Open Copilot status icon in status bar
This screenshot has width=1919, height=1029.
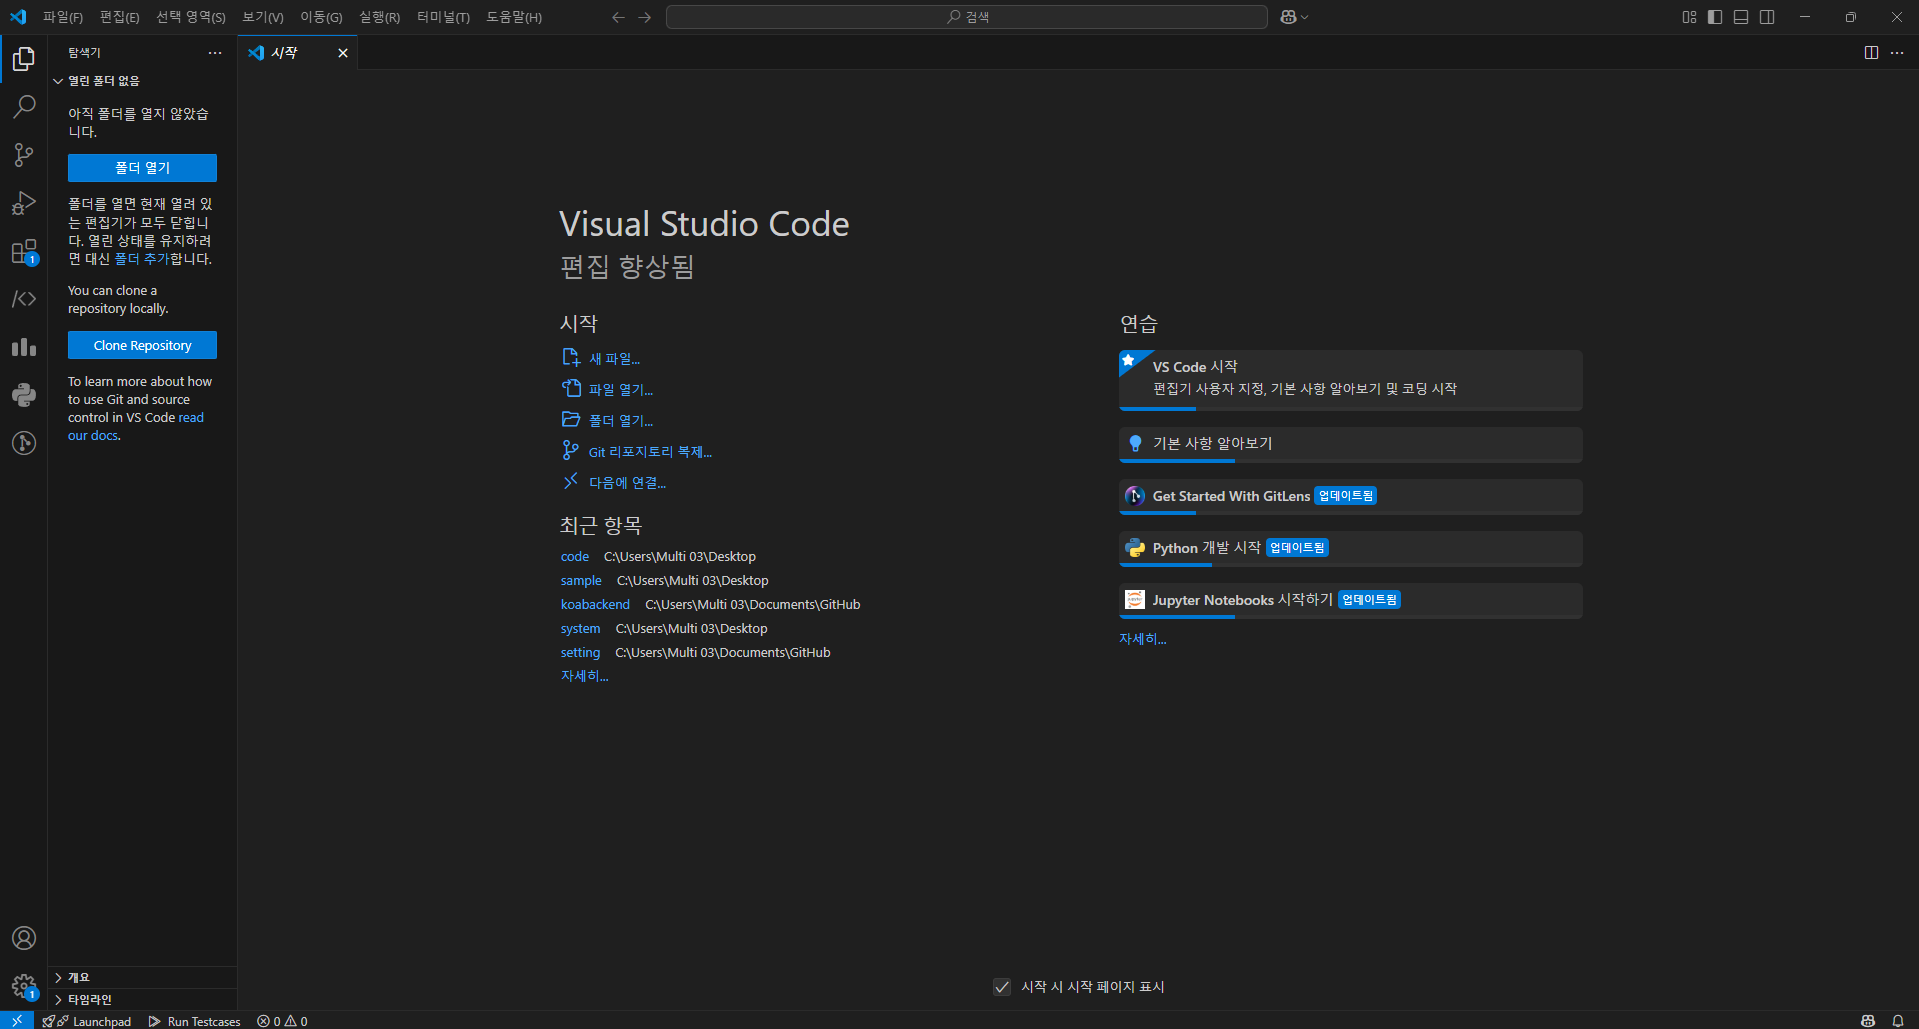[1867, 1020]
